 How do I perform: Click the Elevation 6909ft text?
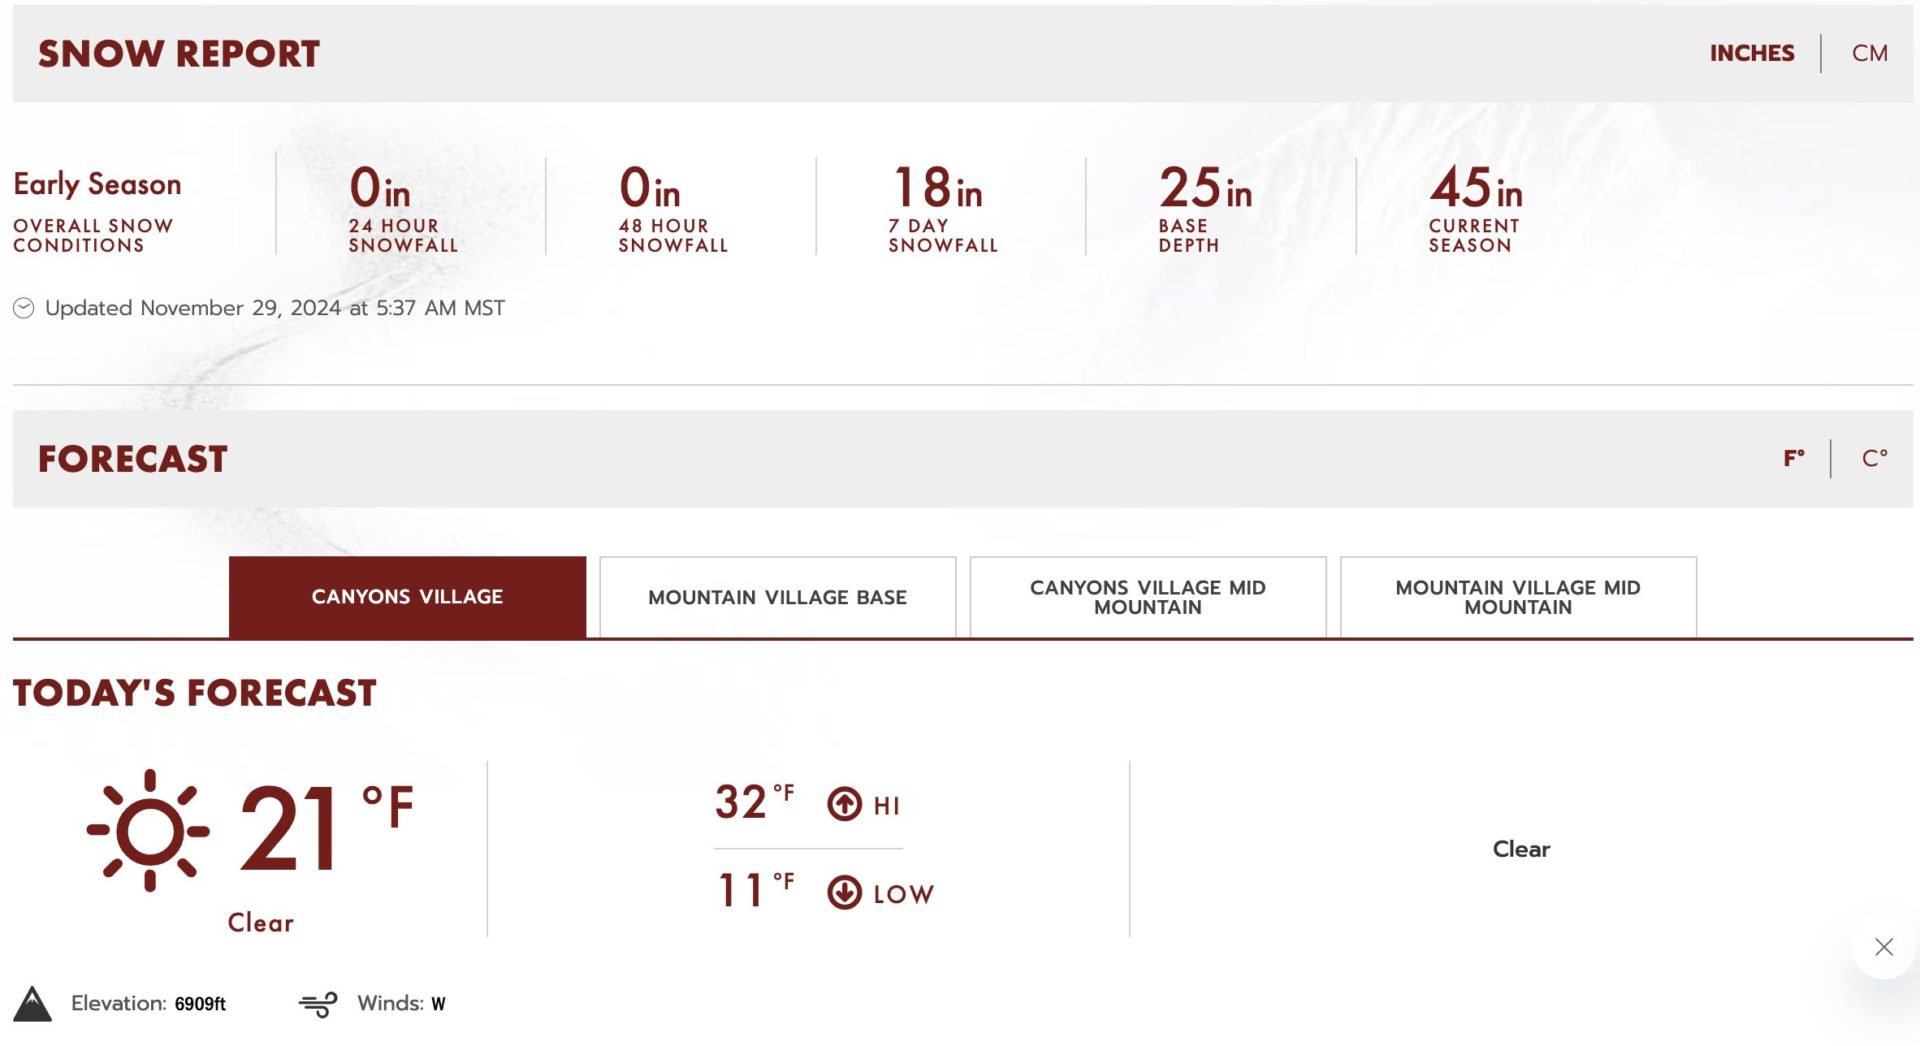pyautogui.click(x=148, y=1003)
